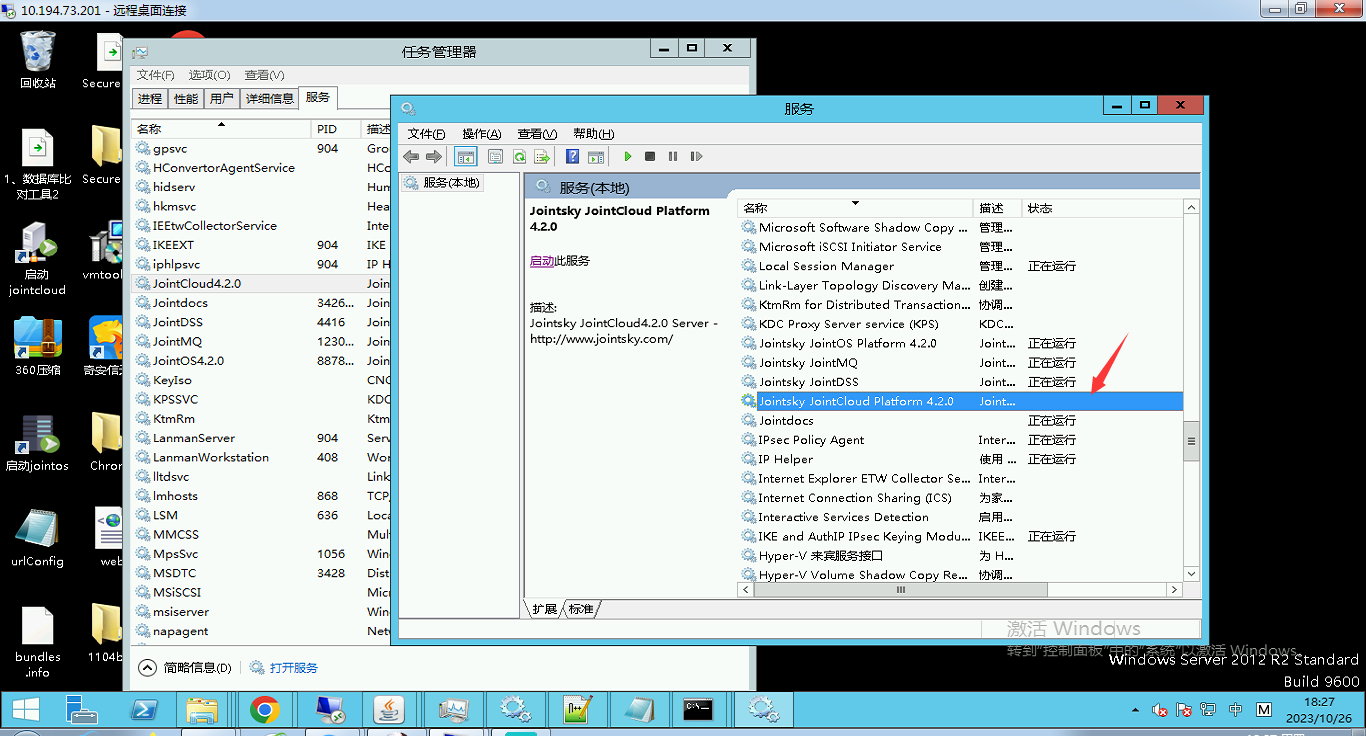Select the IP Helper service row

960,459
